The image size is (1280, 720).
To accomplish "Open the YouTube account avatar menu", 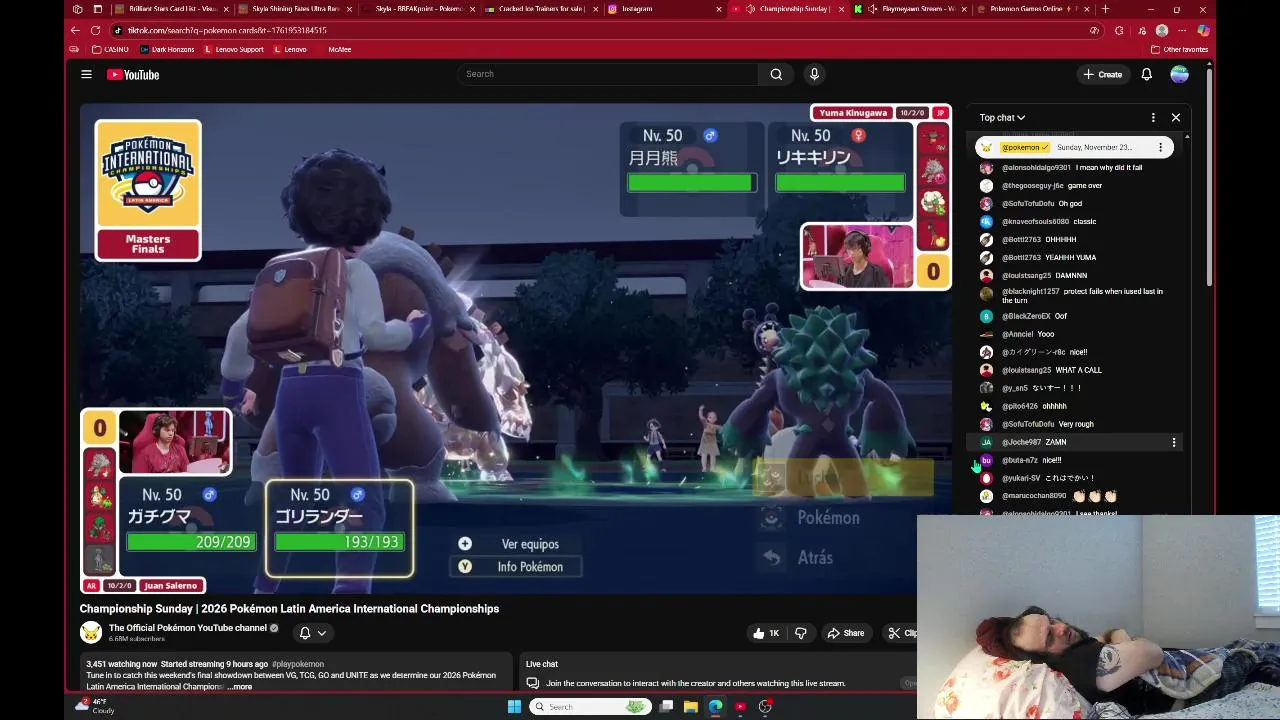I will click(1180, 74).
